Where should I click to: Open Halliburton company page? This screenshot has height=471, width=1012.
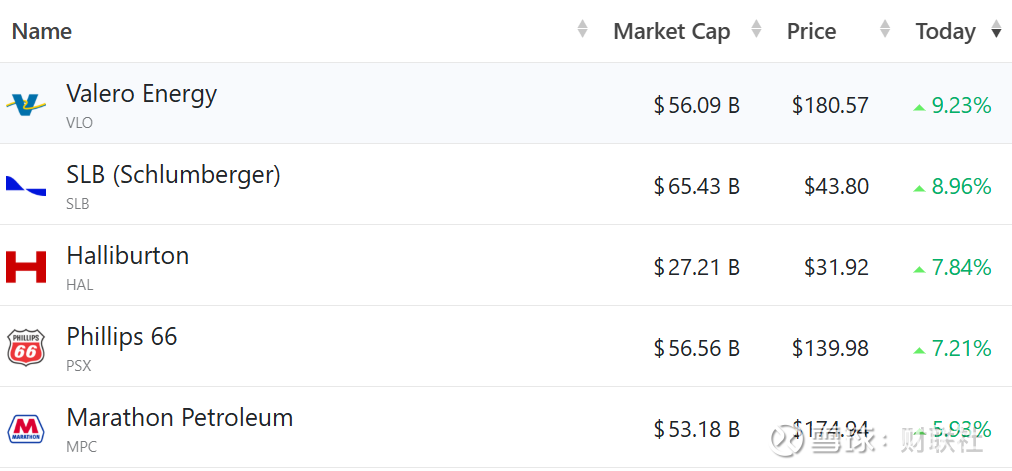(127, 256)
